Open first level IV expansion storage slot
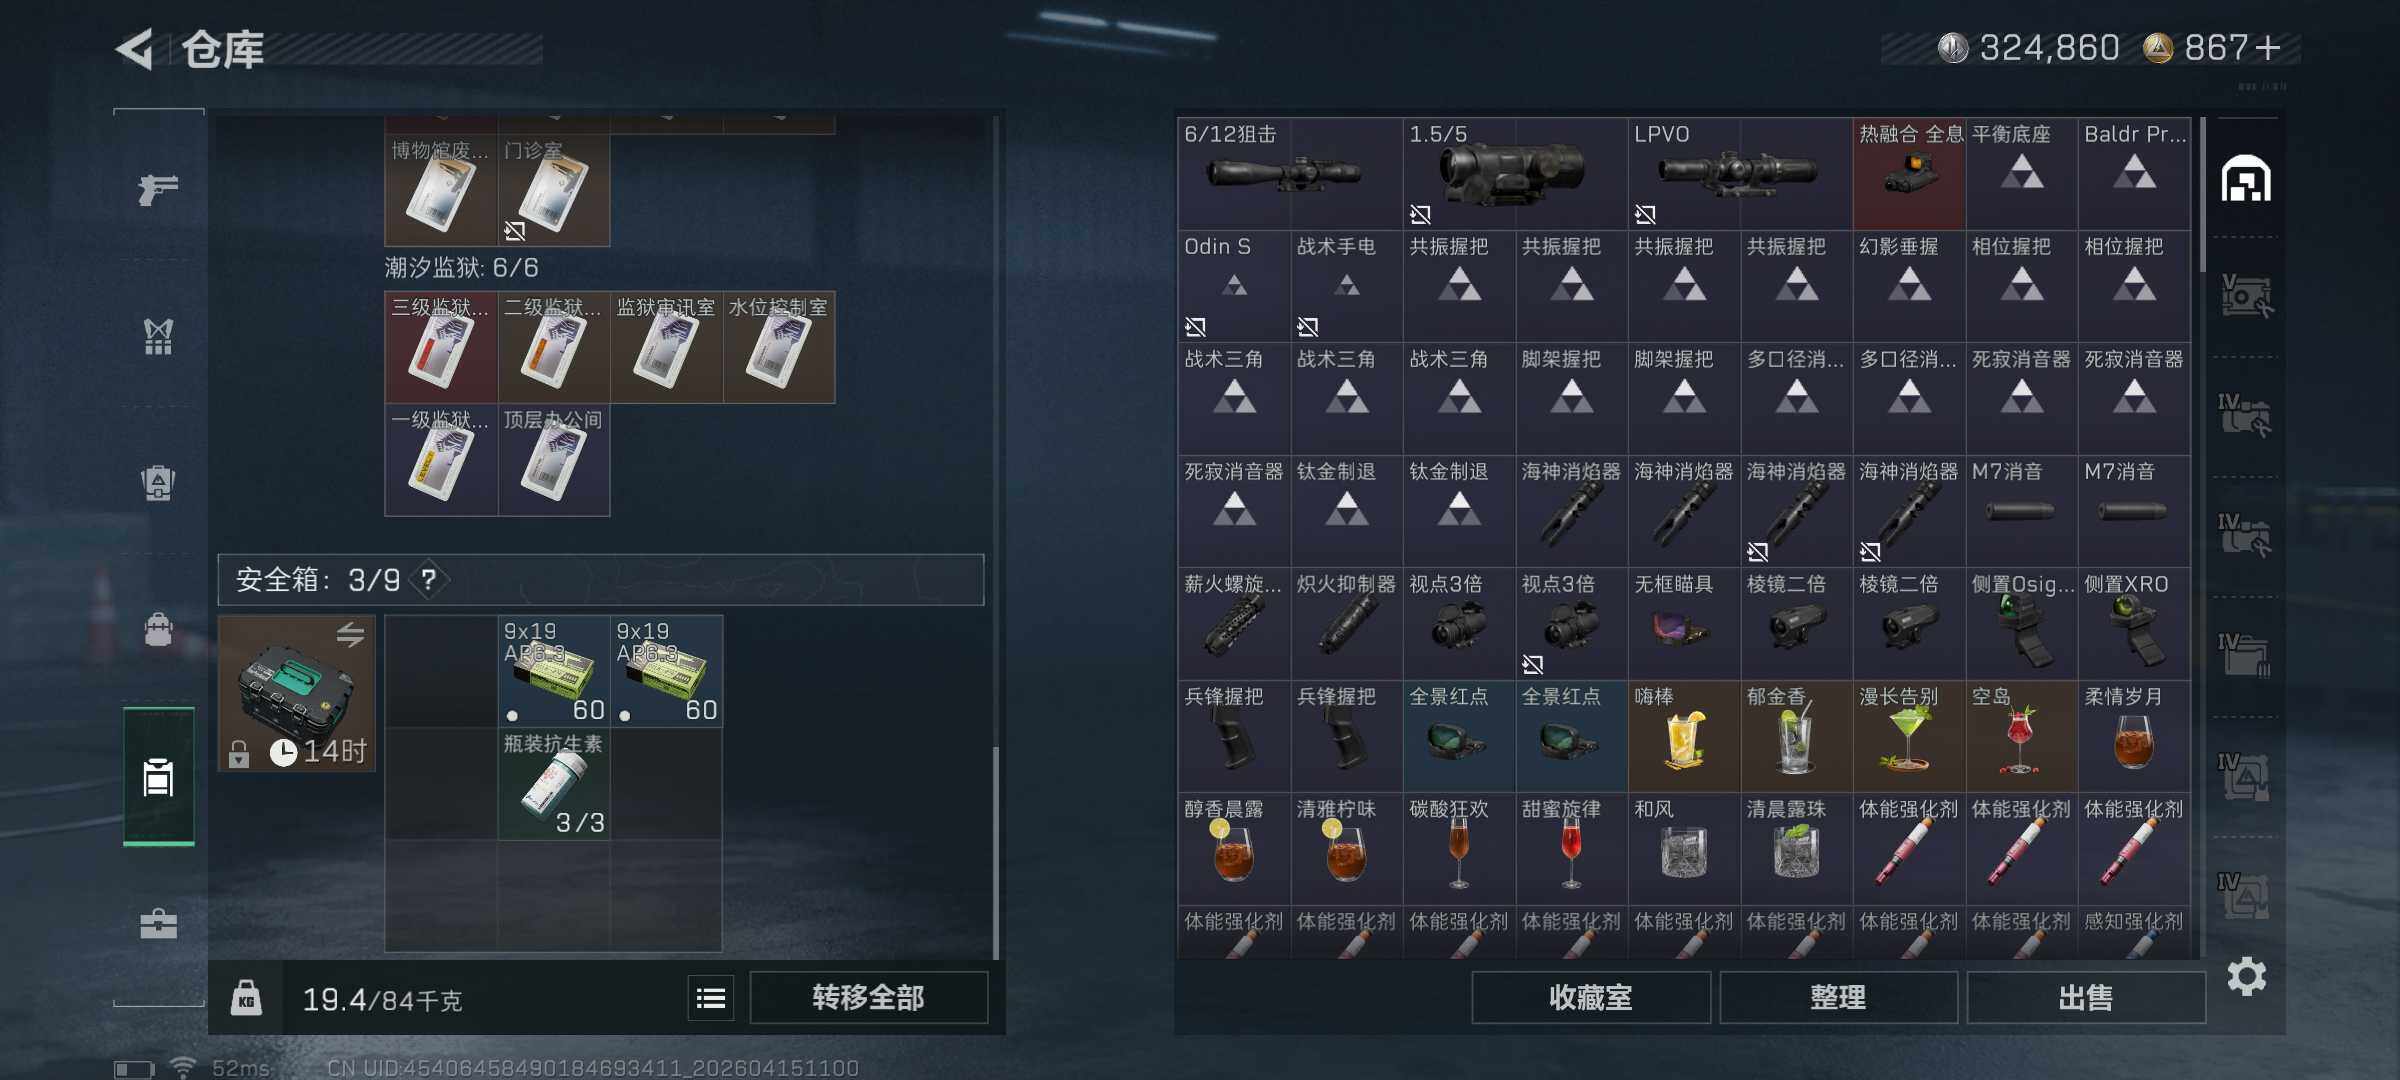 click(2245, 414)
